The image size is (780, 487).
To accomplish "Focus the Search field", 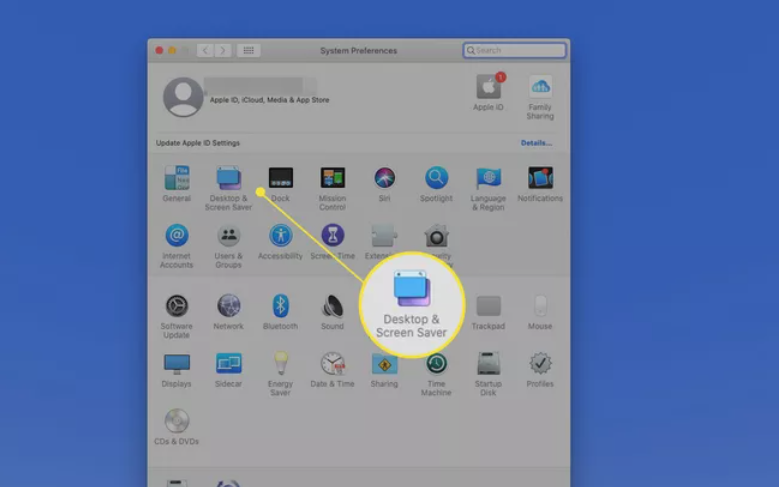I will click(x=514, y=50).
